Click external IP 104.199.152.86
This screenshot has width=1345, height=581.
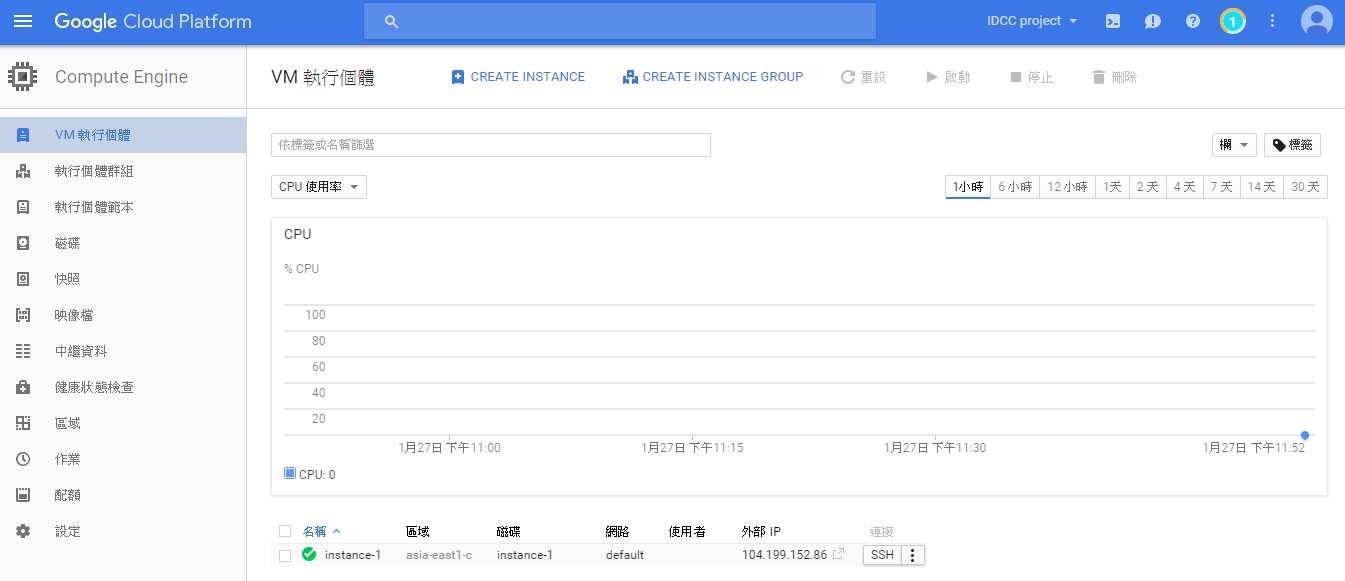tap(784, 555)
